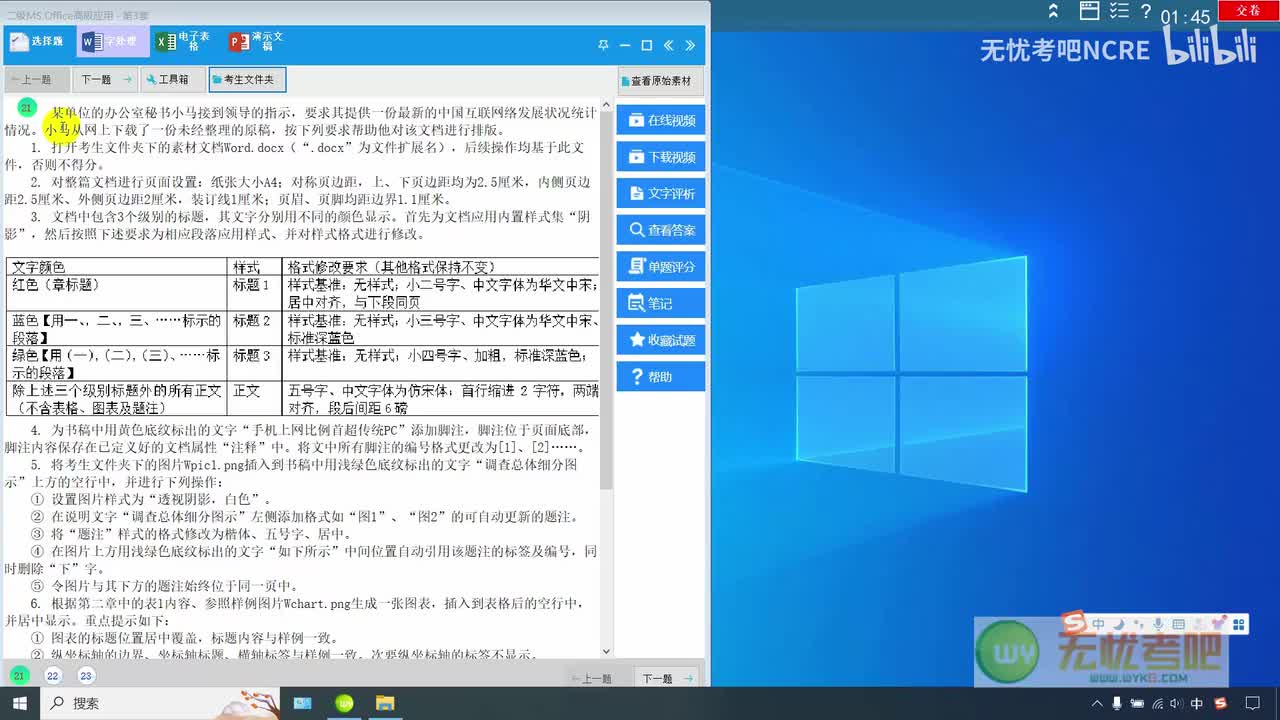Image resolution: width=1280 pixels, height=720 pixels.
Task: Click the window layout icon in top bar
Action: [1090, 11]
